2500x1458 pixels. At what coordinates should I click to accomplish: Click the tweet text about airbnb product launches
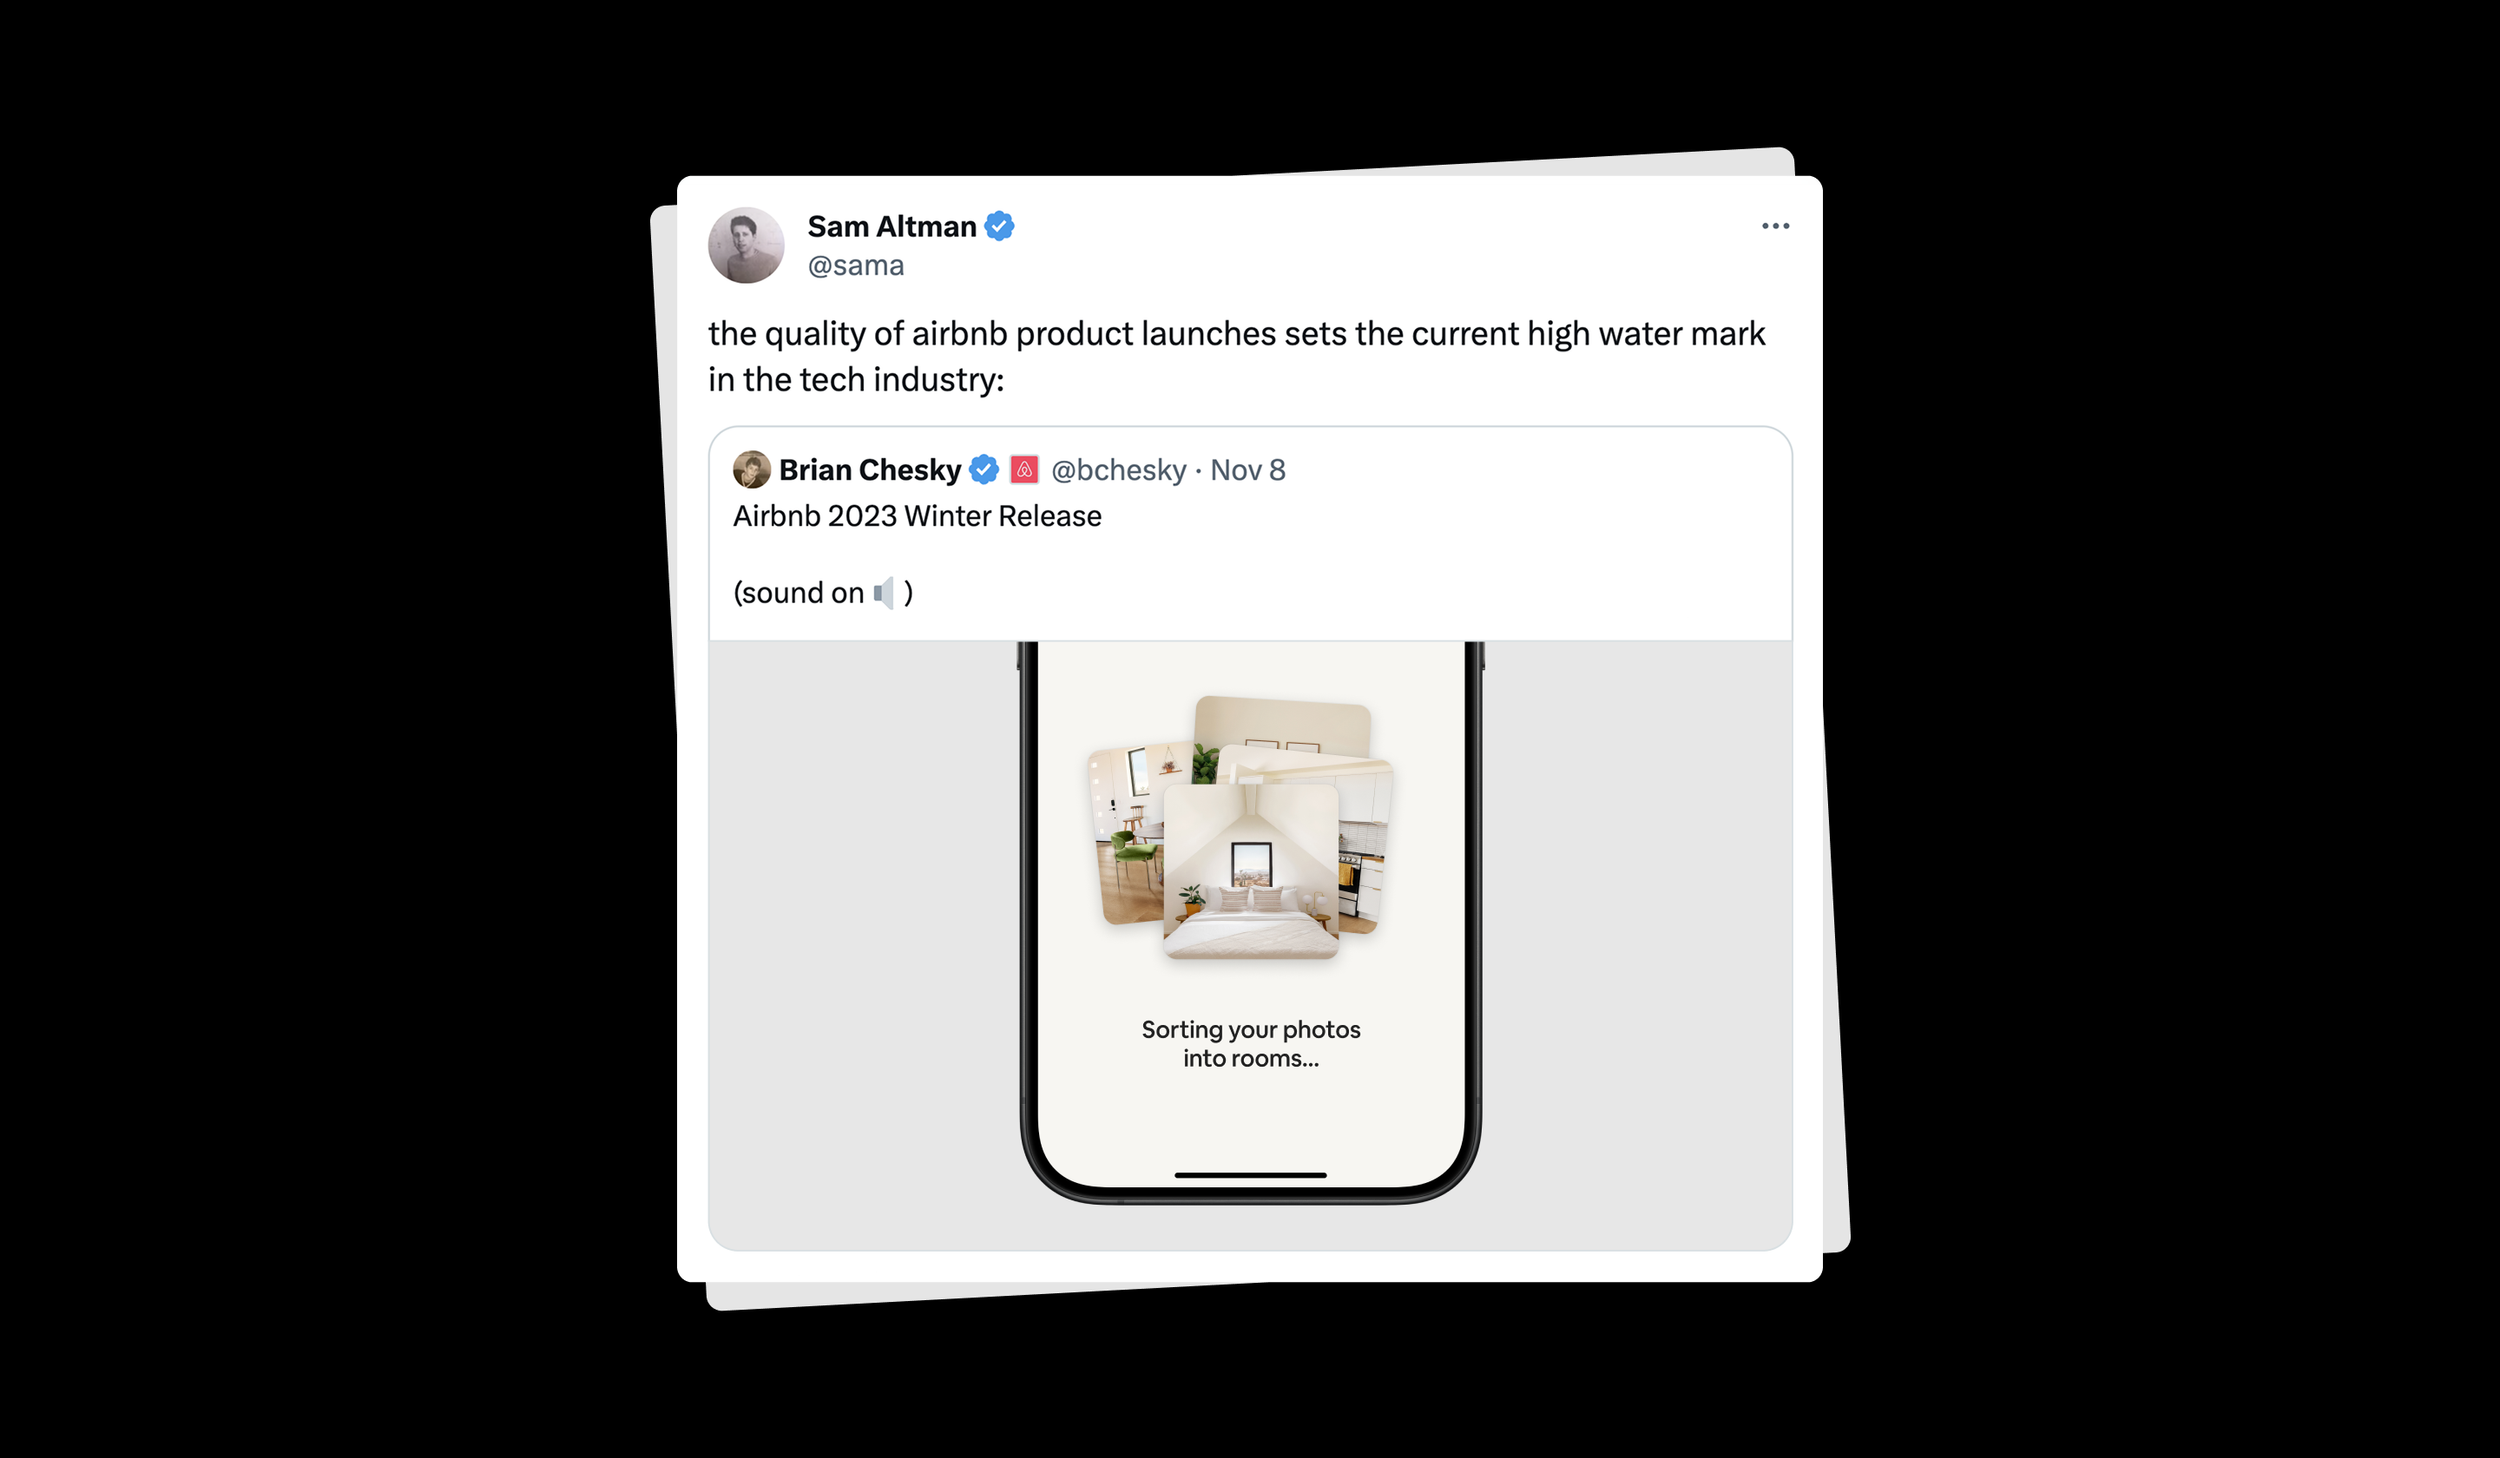click(x=1236, y=356)
